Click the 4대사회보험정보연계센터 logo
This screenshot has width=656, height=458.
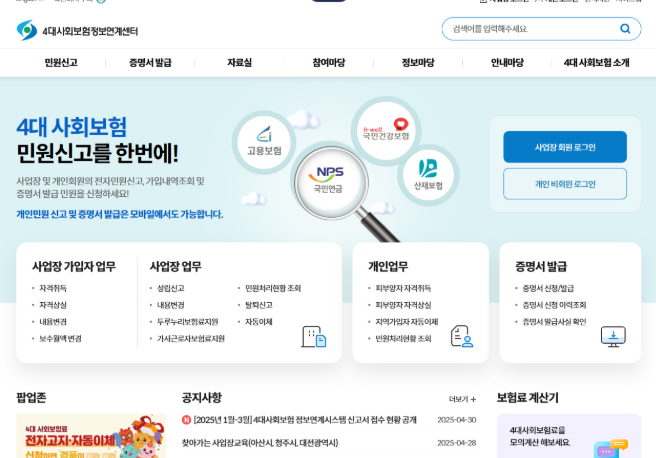[77, 31]
